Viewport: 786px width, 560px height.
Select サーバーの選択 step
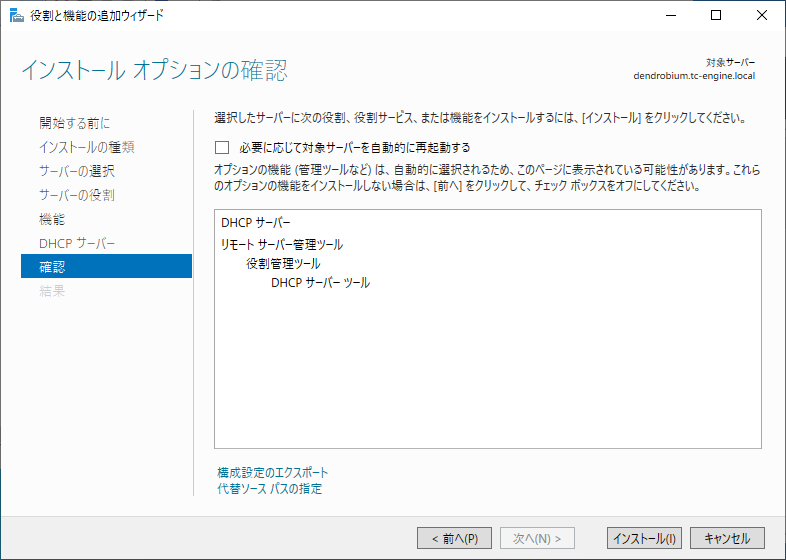click(77, 171)
